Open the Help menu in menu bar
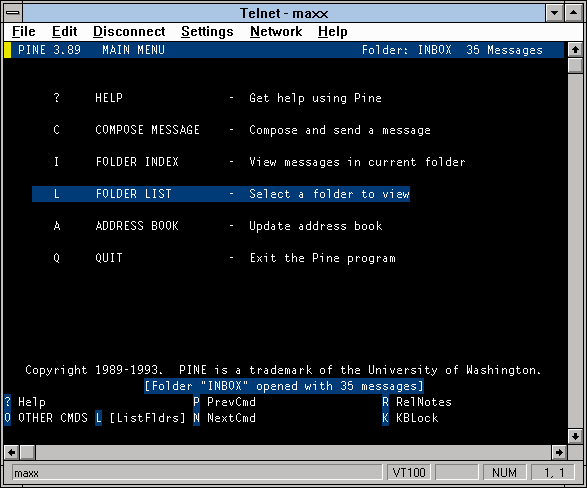 pos(332,31)
